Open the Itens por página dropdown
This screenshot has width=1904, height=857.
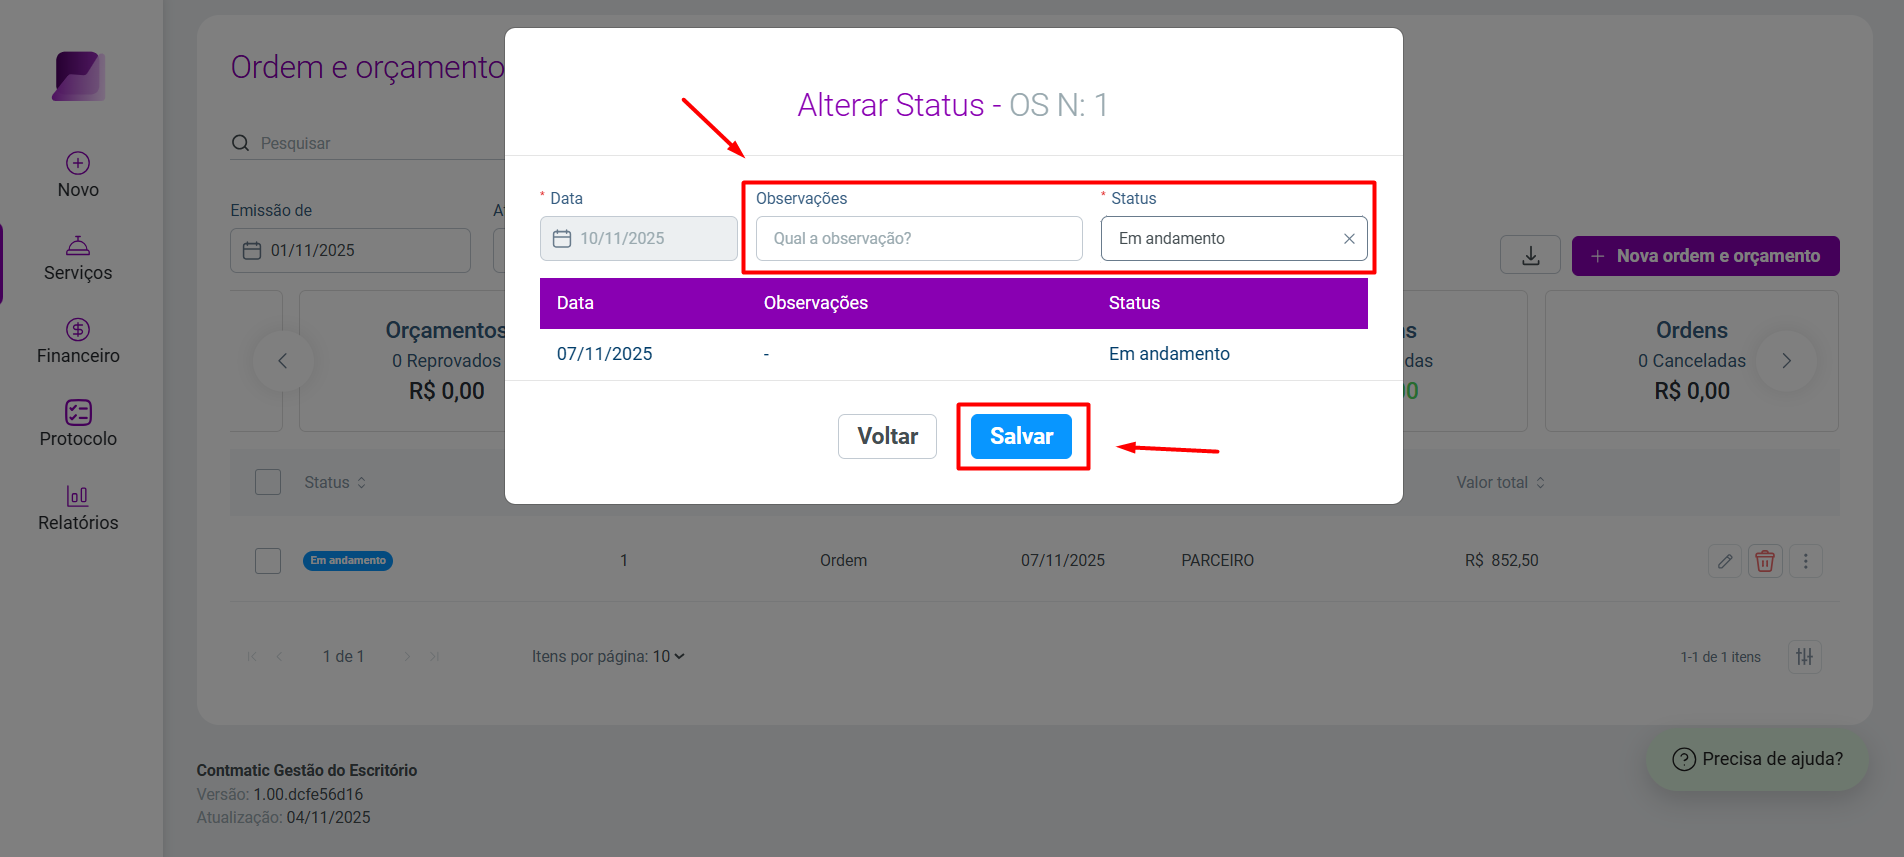click(669, 657)
